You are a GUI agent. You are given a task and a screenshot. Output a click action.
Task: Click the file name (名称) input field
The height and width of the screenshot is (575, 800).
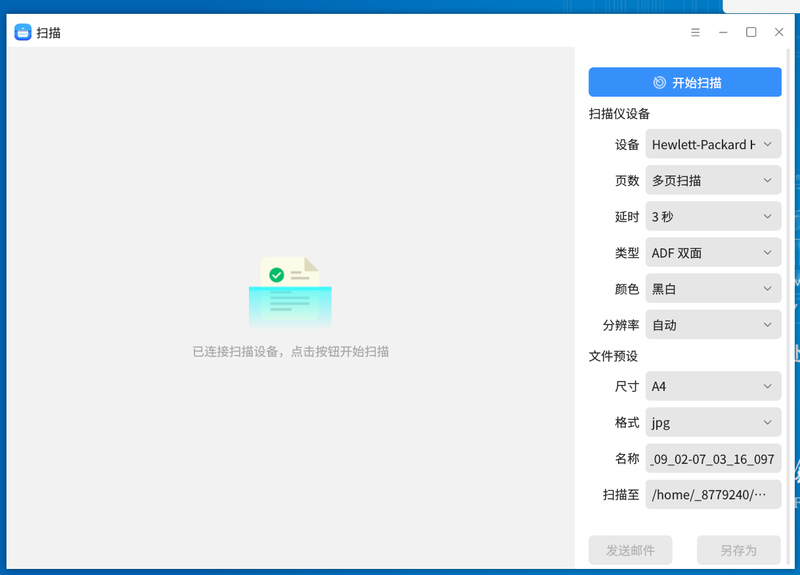[713, 458]
